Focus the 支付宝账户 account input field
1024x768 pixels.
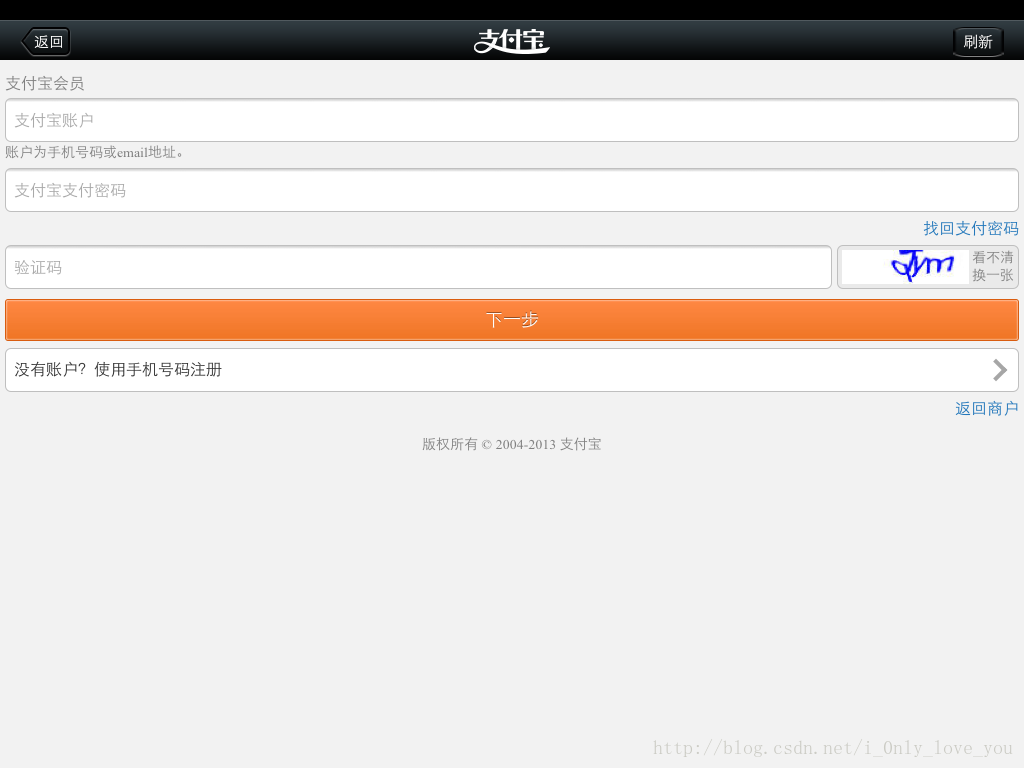(x=512, y=120)
